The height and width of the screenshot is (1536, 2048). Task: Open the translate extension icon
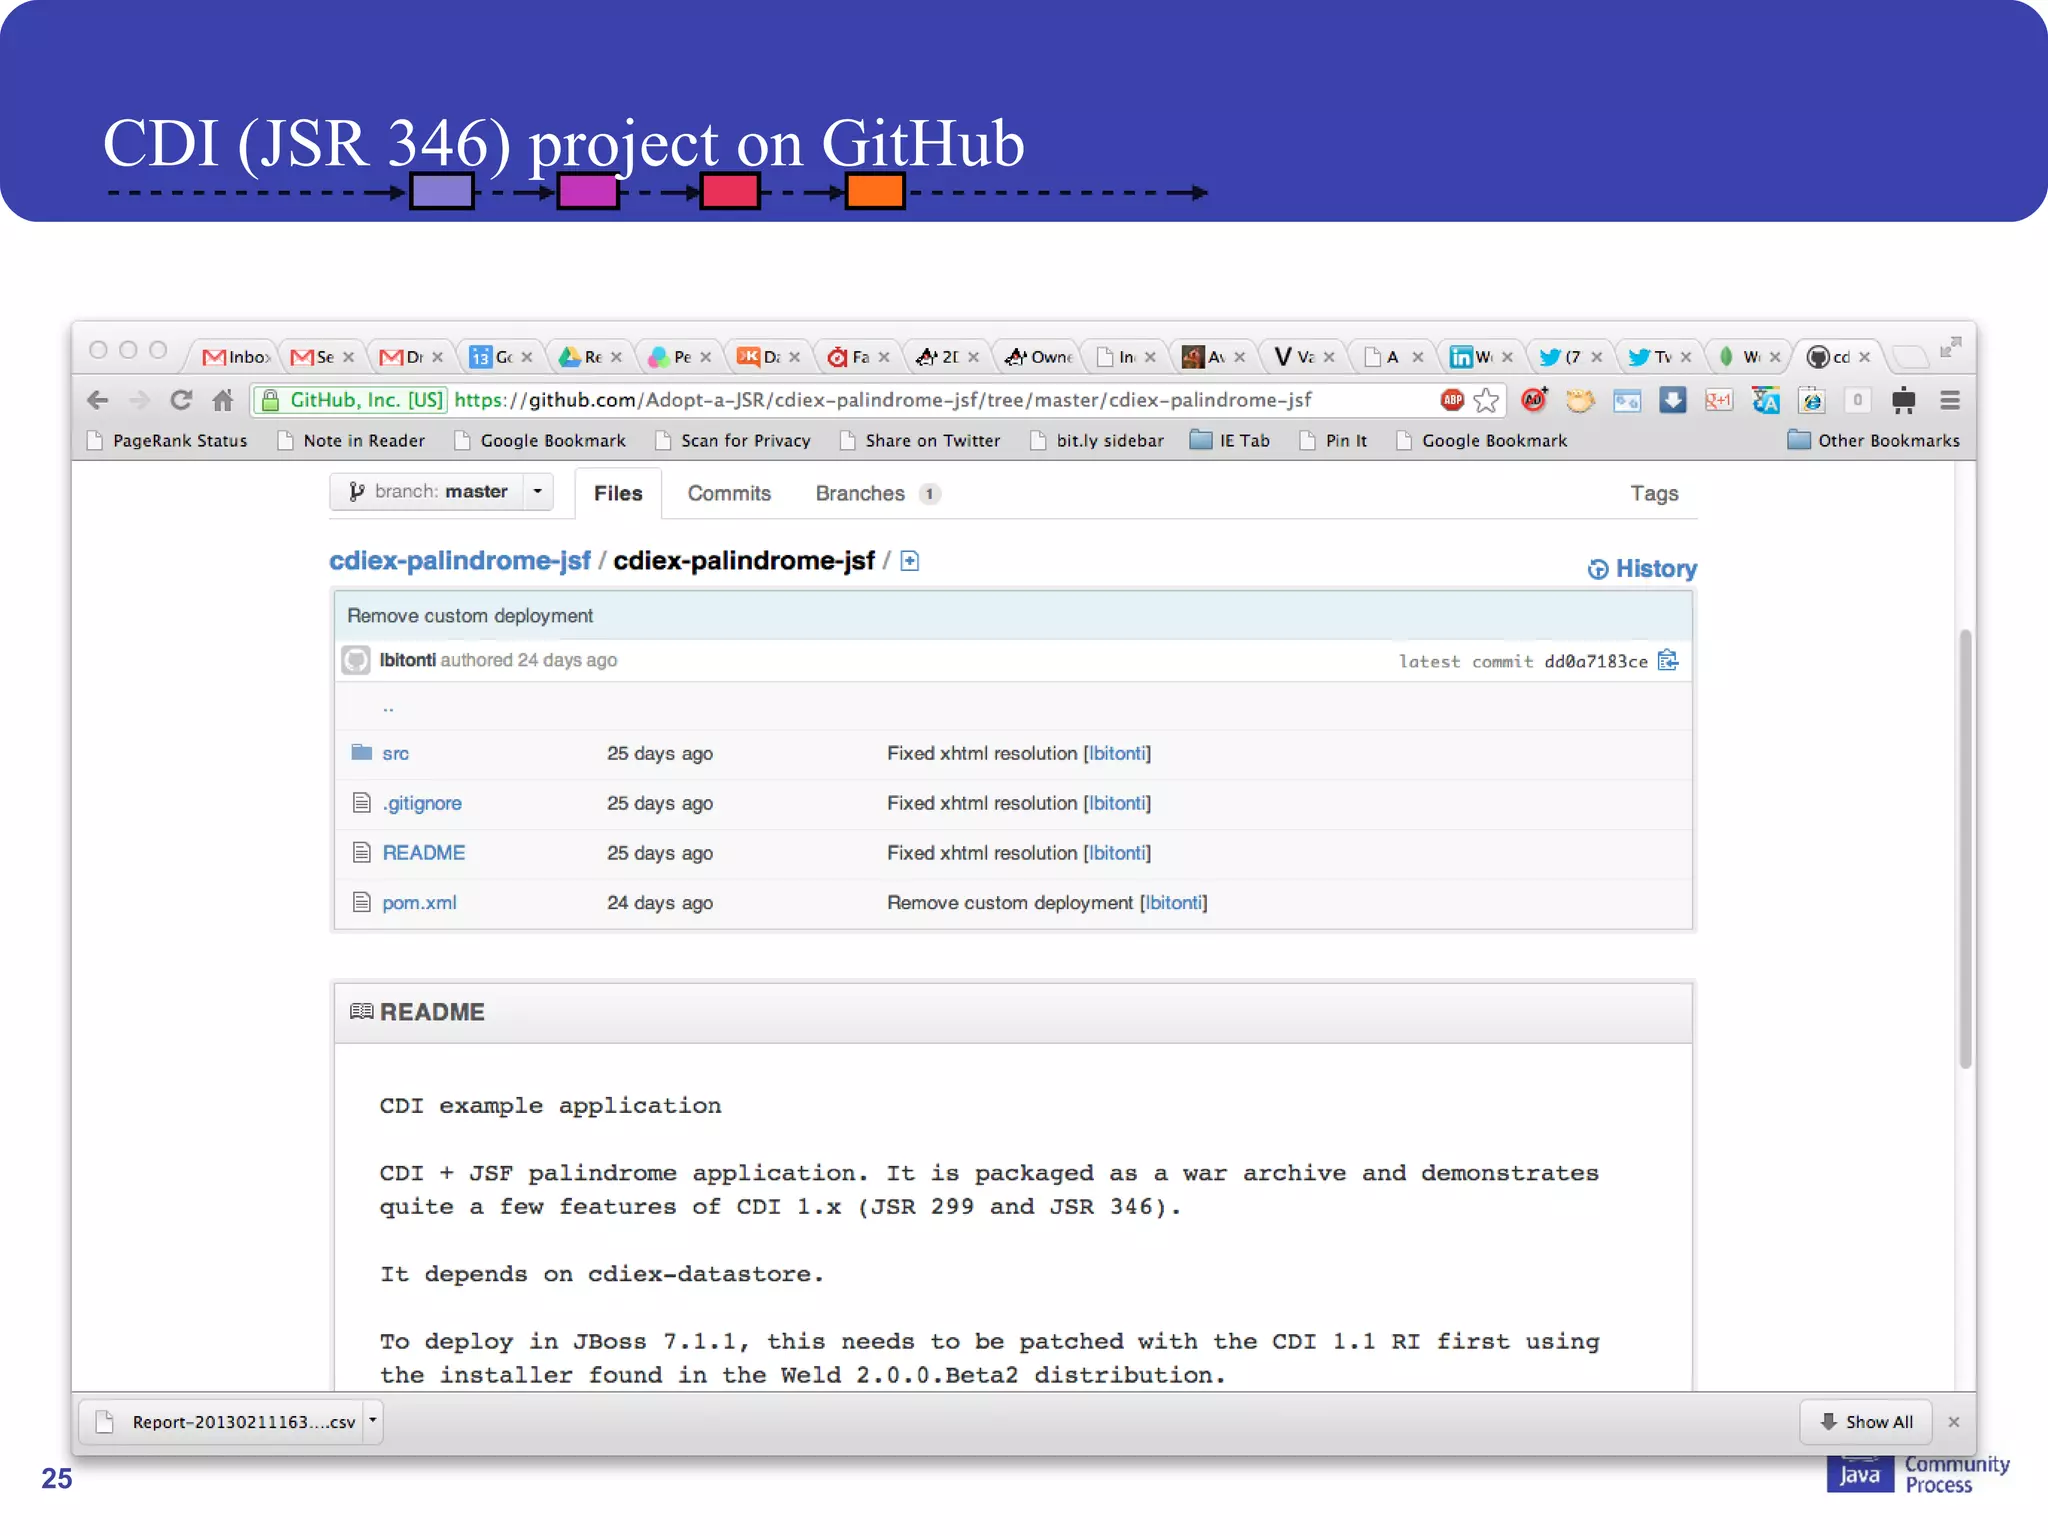1765,400
